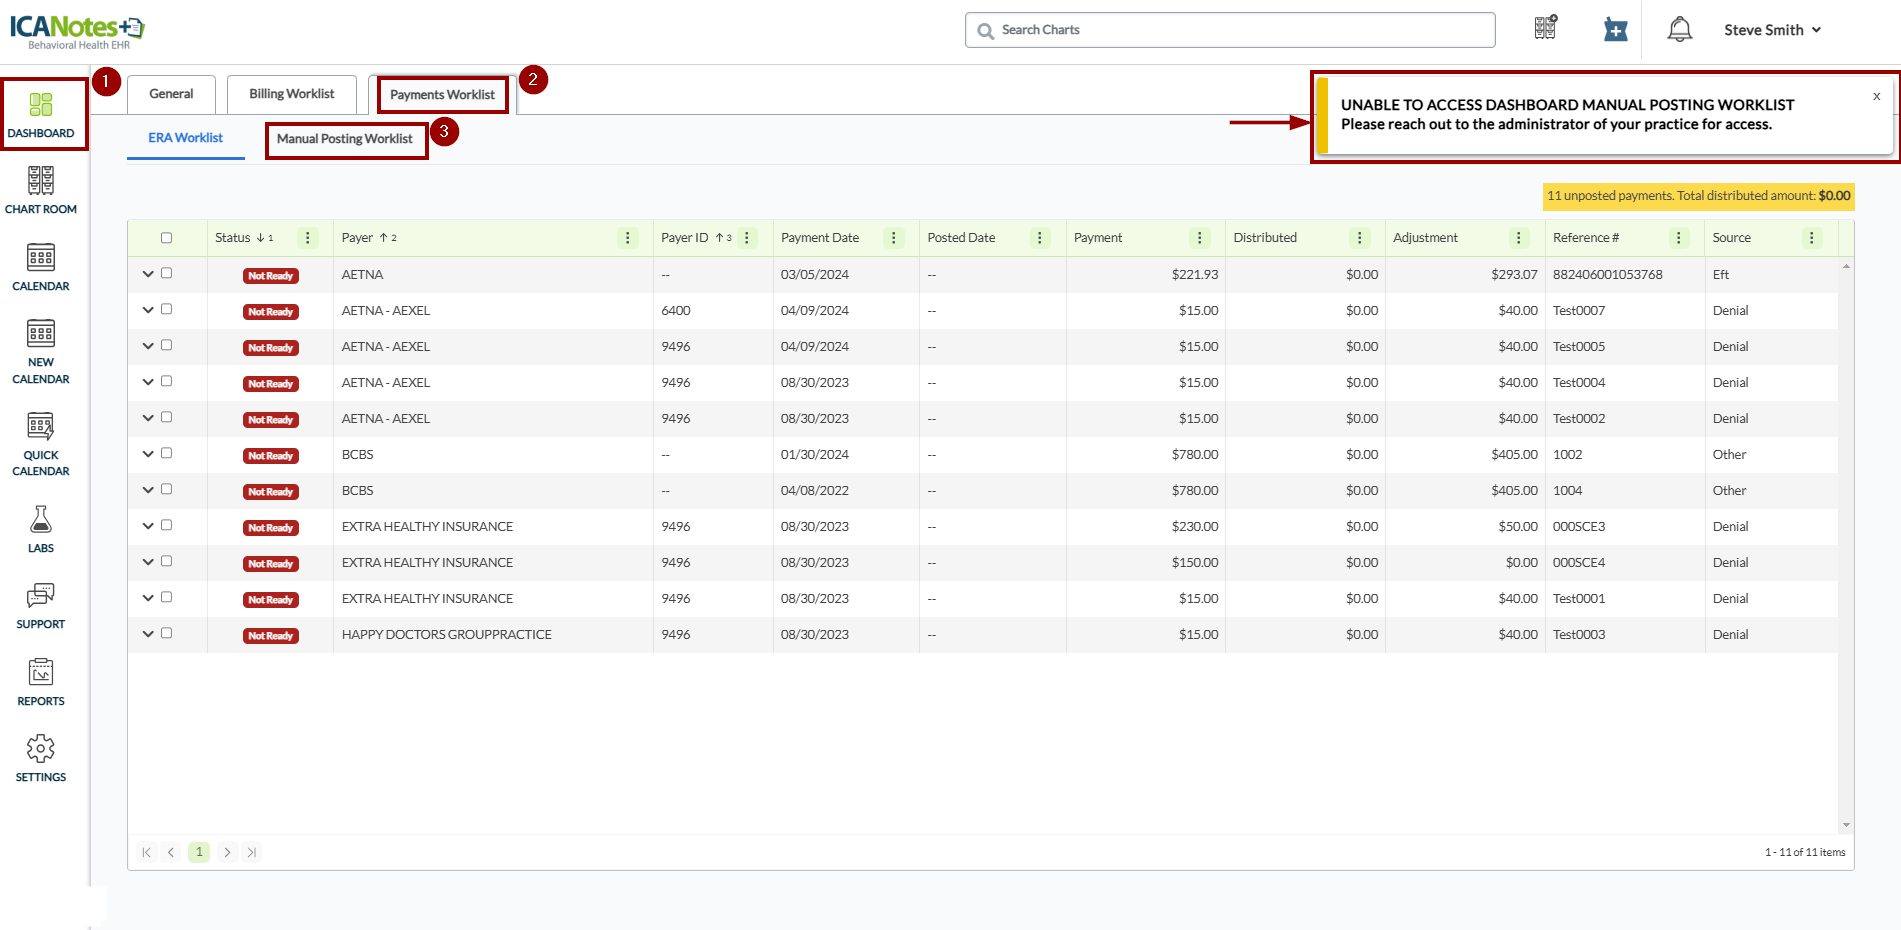Sort by the Payment Date column header
The width and height of the screenshot is (1901, 930).
point(820,238)
